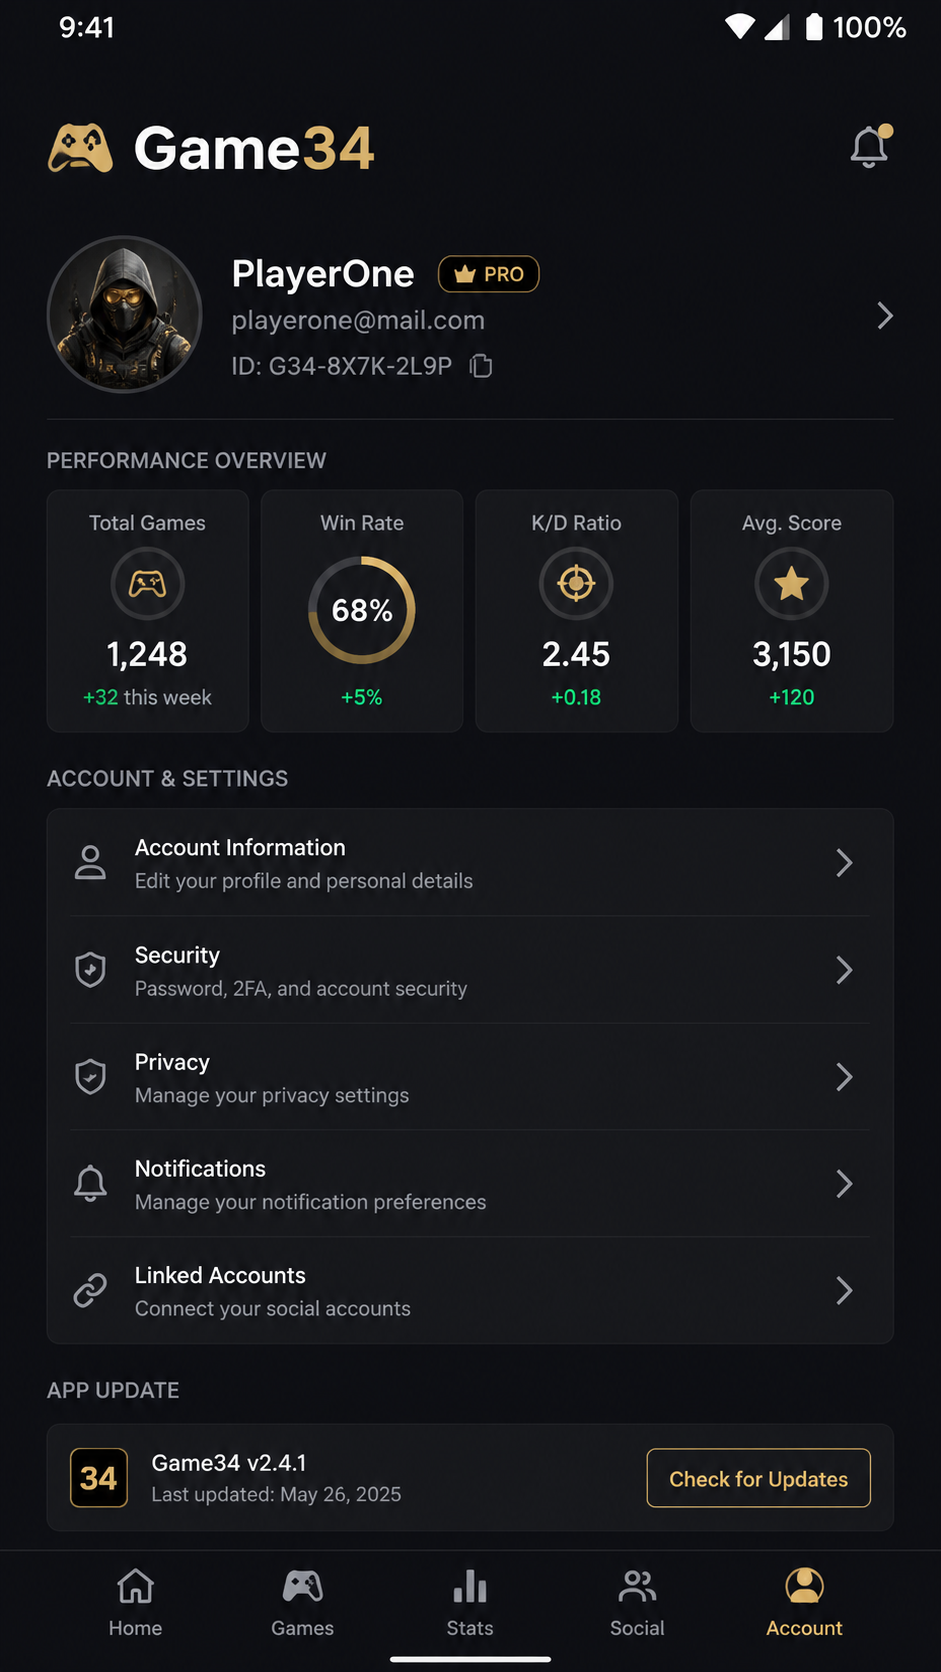The height and width of the screenshot is (1672, 941).
Task: Expand the Privacy row chevron
Action: coord(844,1077)
